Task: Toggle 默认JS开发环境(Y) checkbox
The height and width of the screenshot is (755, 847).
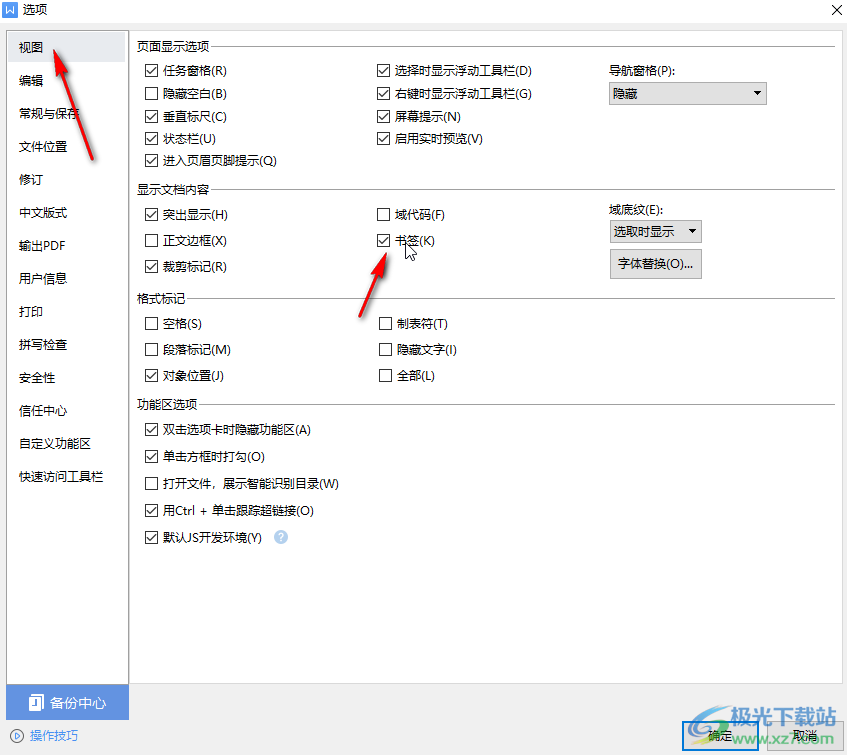Action: coord(151,538)
